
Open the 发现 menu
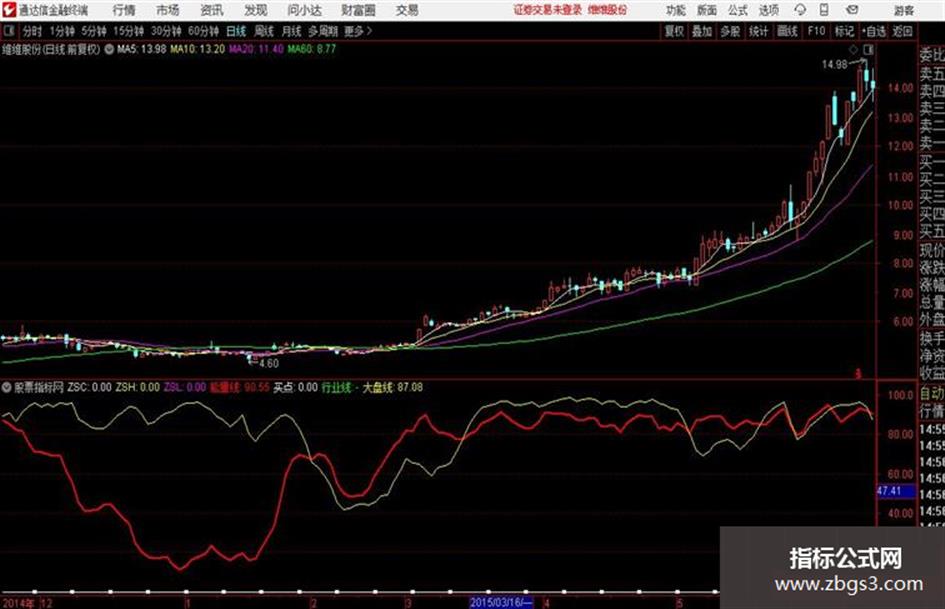(x=256, y=10)
